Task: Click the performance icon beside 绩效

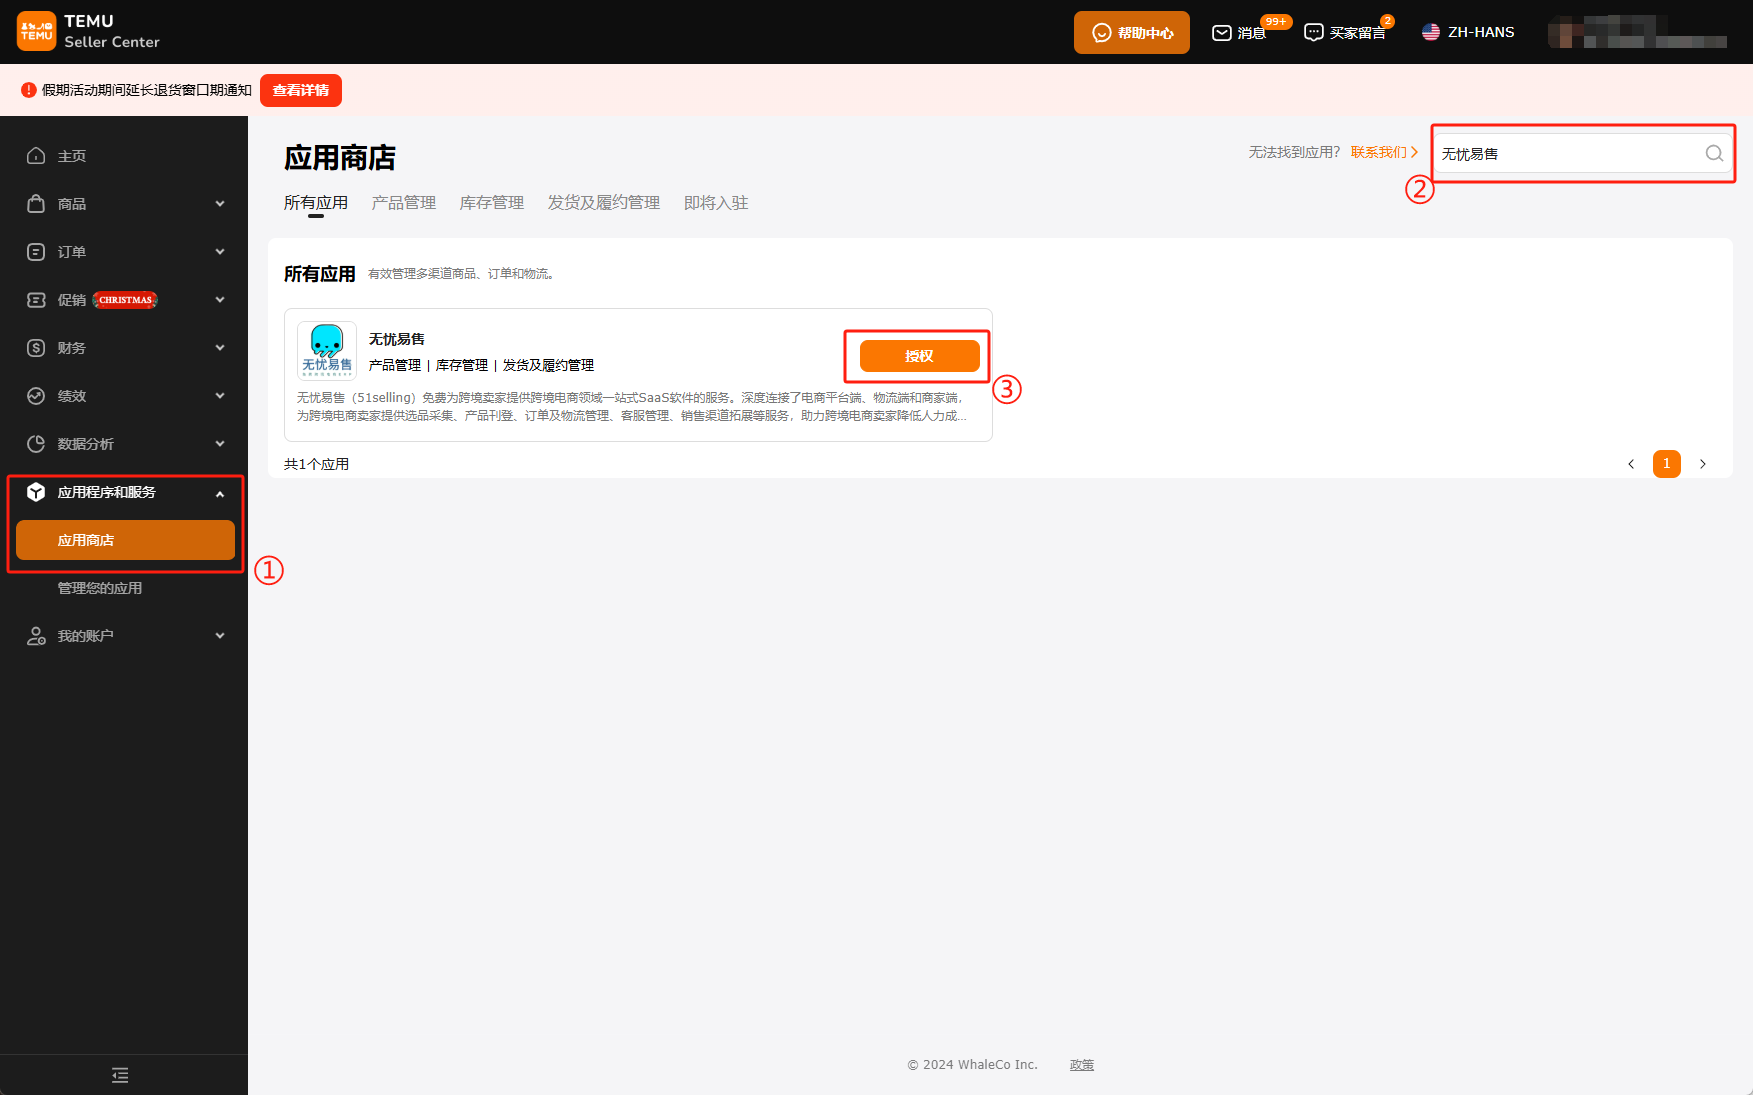Action: pos(36,396)
